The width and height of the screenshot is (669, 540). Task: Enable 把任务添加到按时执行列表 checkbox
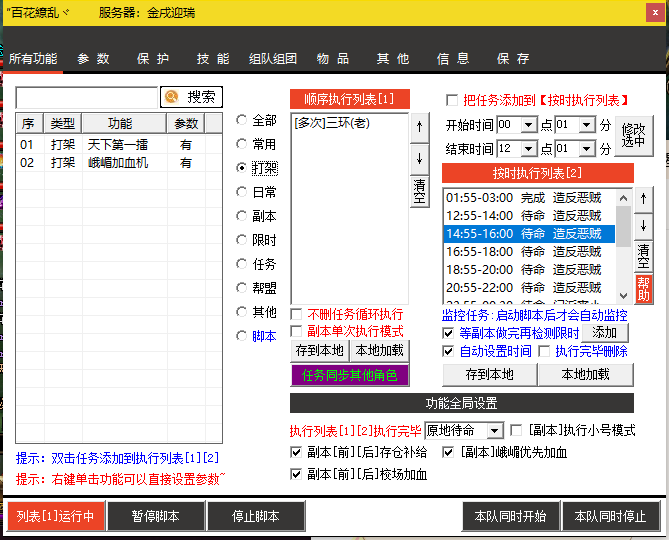coord(452,100)
